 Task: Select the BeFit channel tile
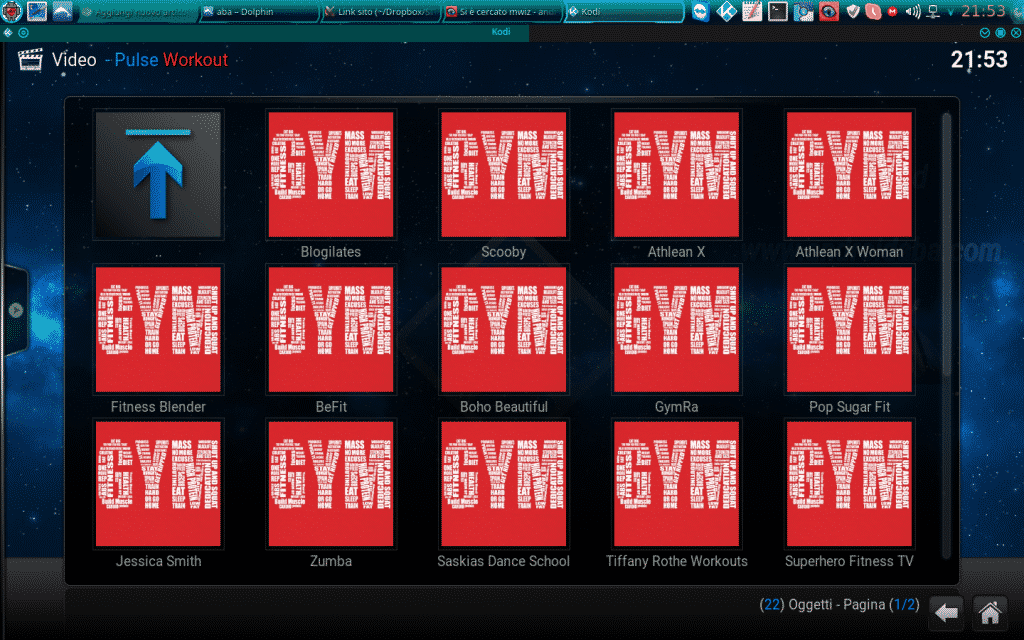[x=331, y=329]
